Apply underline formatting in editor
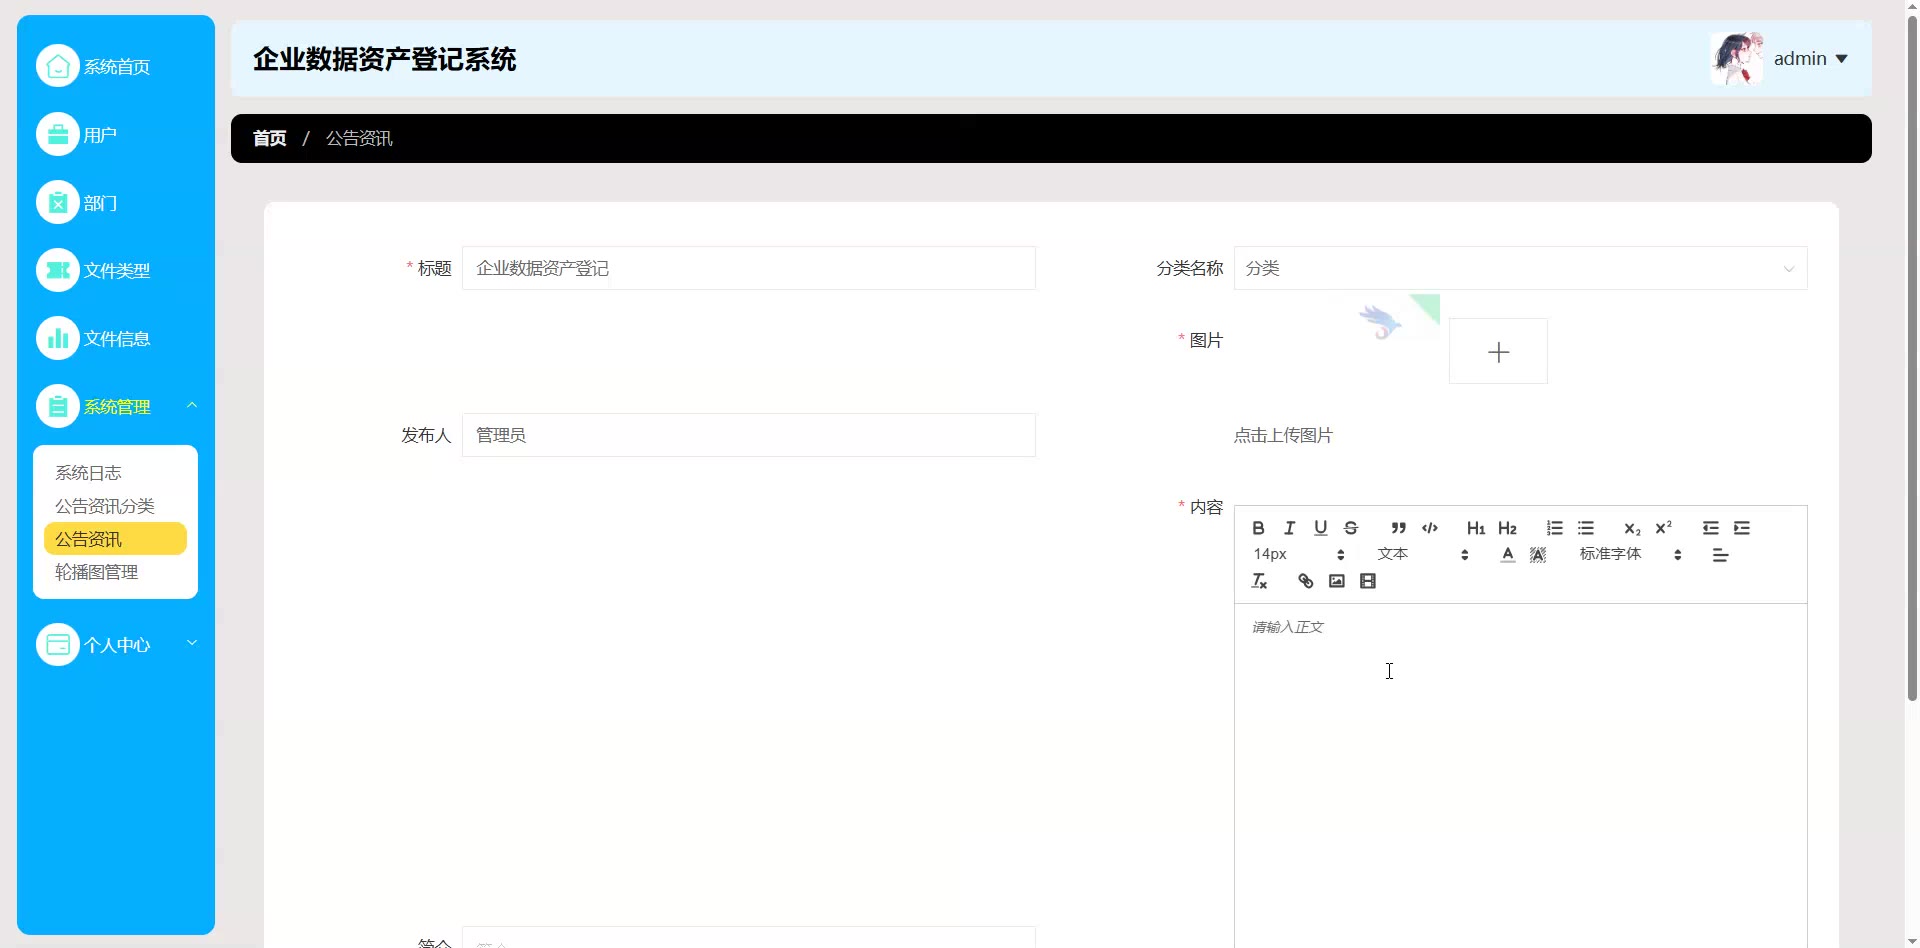The width and height of the screenshot is (1920, 948). [x=1320, y=528]
